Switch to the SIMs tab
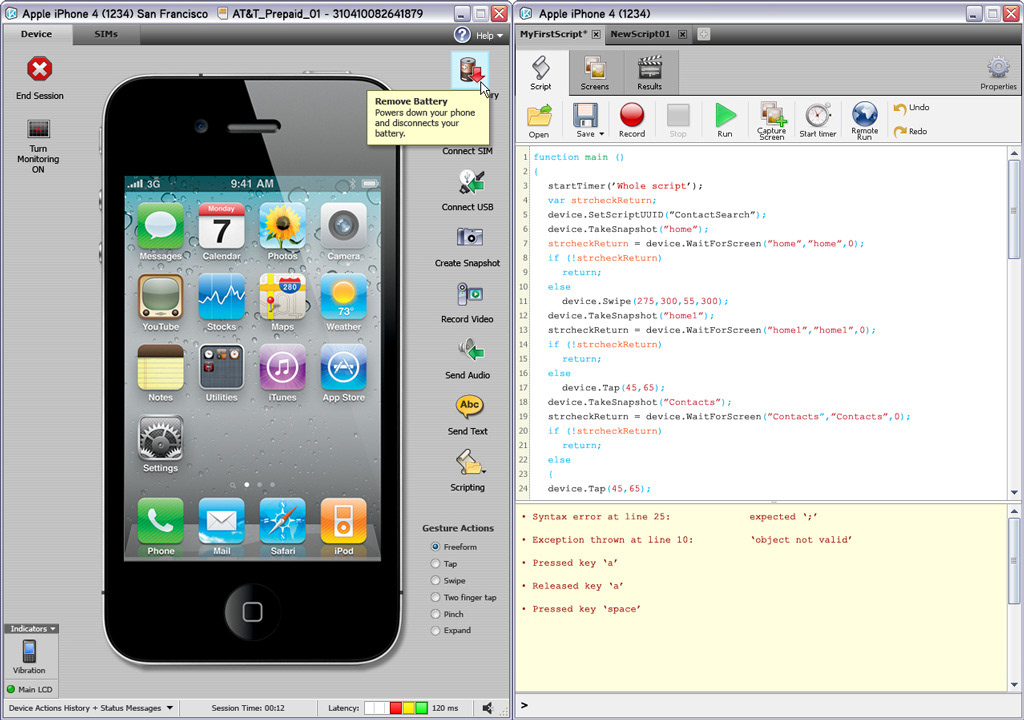Viewport: 1024px width, 720px height. [x=106, y=34]
